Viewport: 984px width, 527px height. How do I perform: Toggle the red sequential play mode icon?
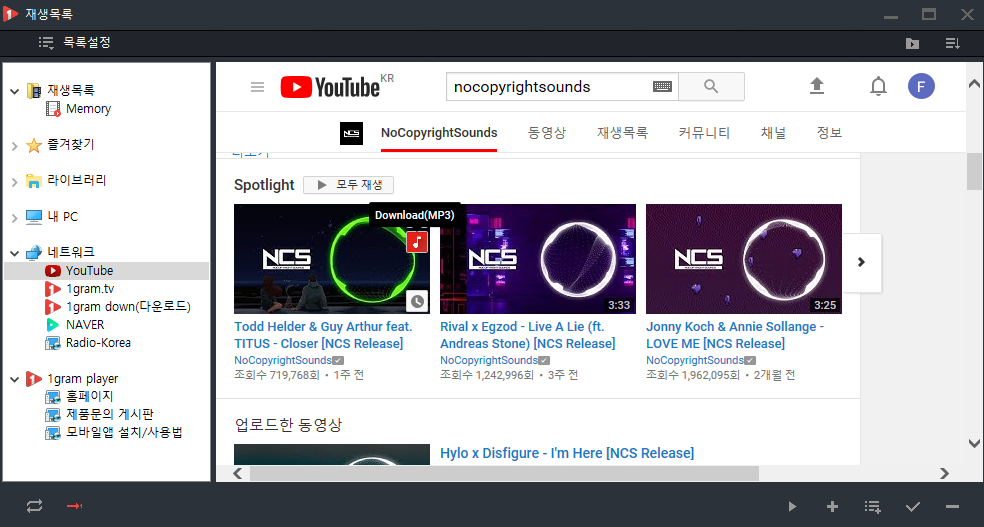tap(75, 506)
